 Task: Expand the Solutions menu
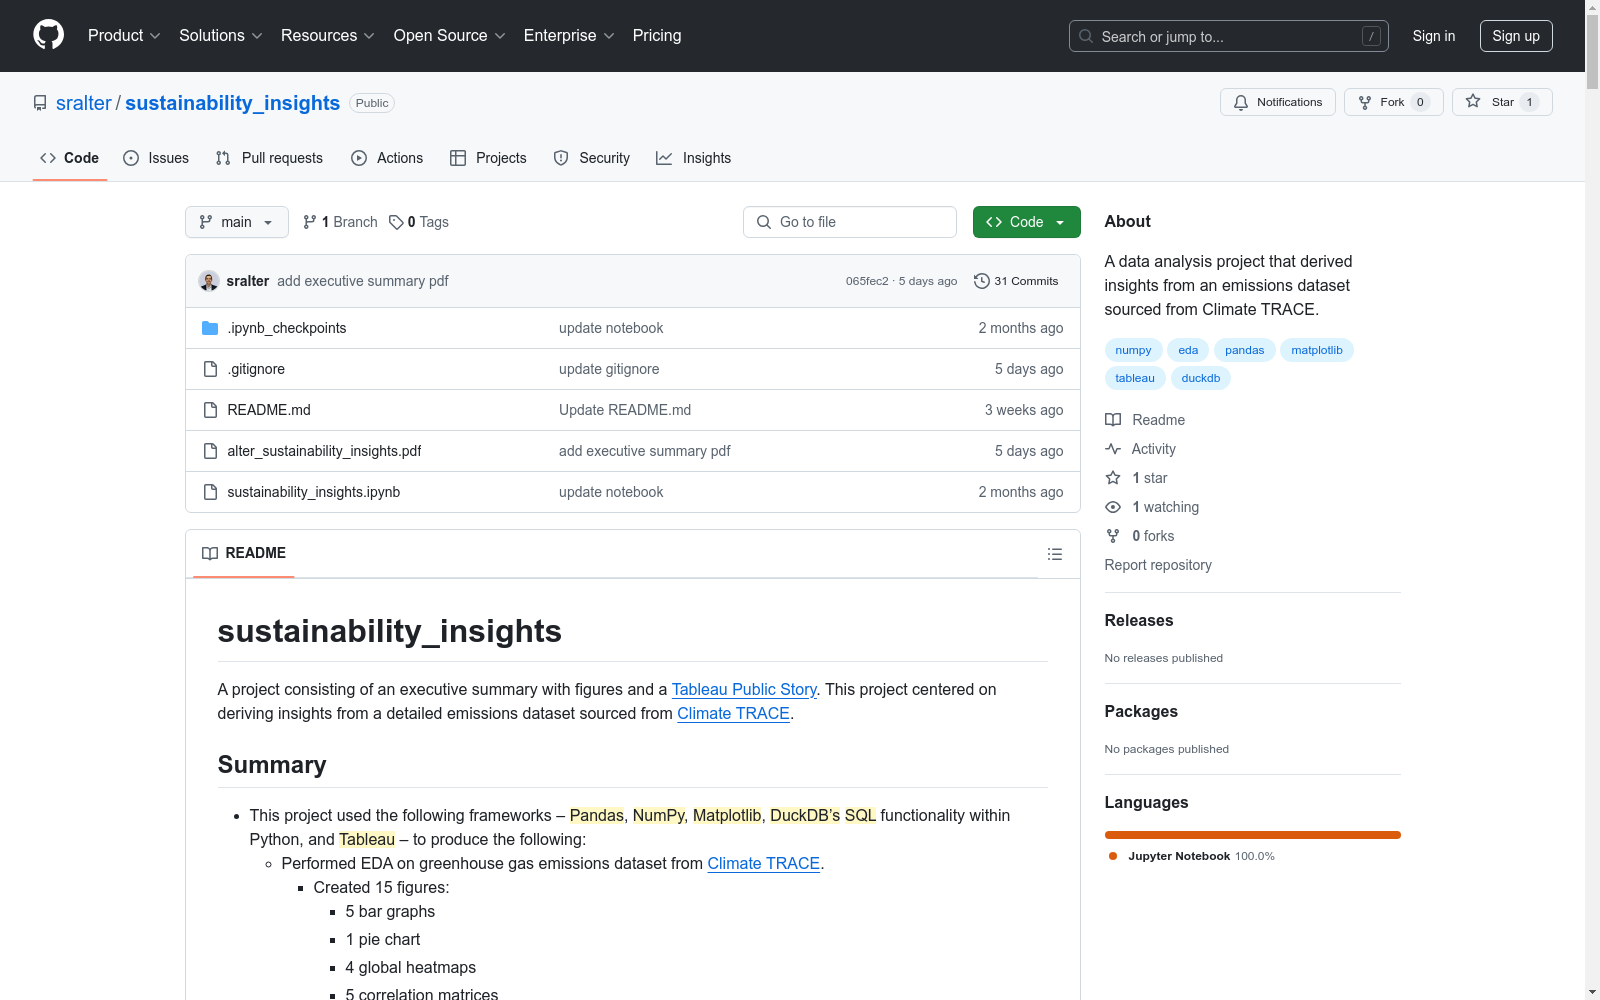click(x=221, y=35)
